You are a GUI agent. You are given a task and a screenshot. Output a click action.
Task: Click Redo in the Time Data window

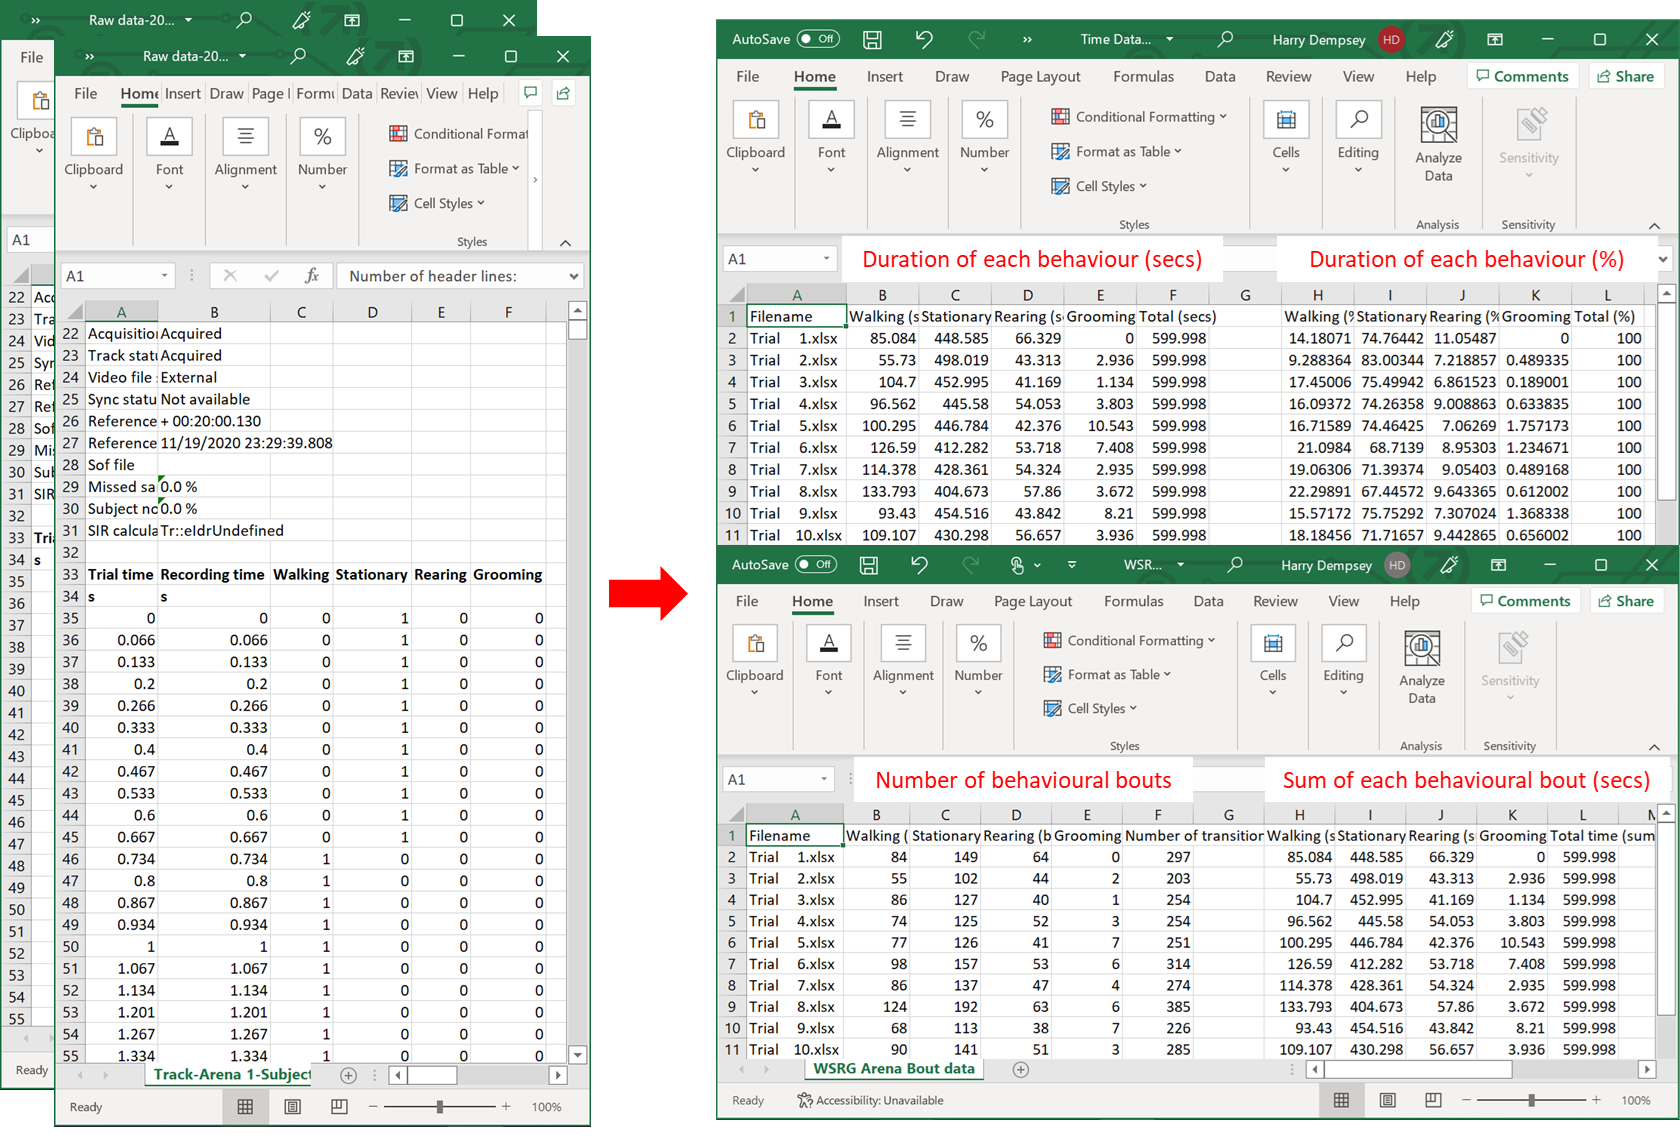(x=977, y=39)
